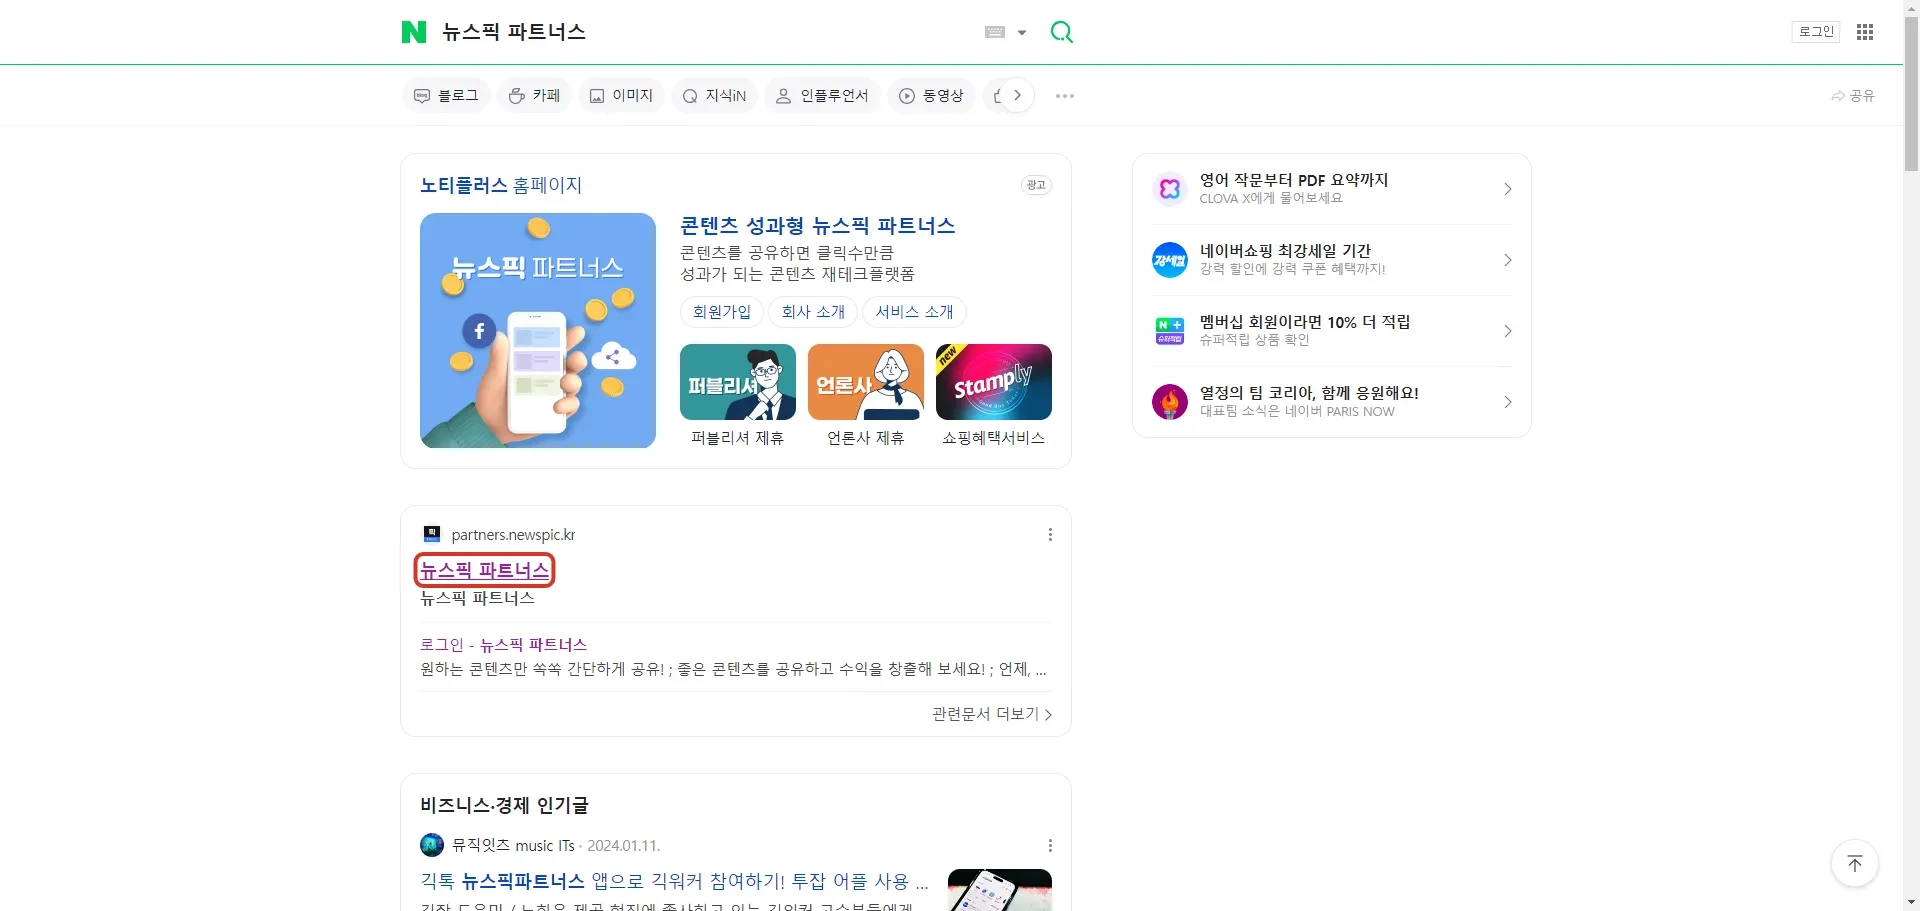
Task: Switch to the 동영상 tab
Action: 931,96
